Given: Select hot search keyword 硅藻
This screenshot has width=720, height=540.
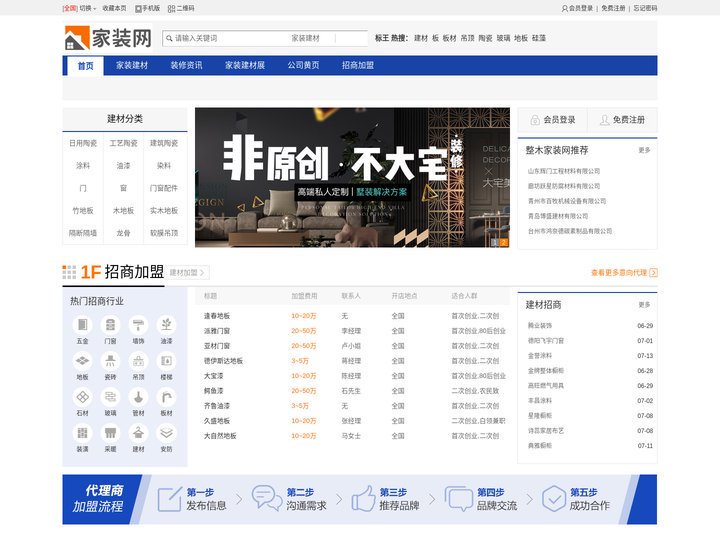Looking at the screenshot, I should coord(539,38).
